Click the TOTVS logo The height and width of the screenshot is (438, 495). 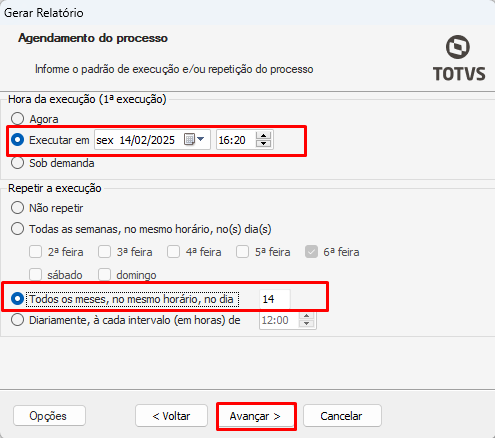click(x=459, y=58)
